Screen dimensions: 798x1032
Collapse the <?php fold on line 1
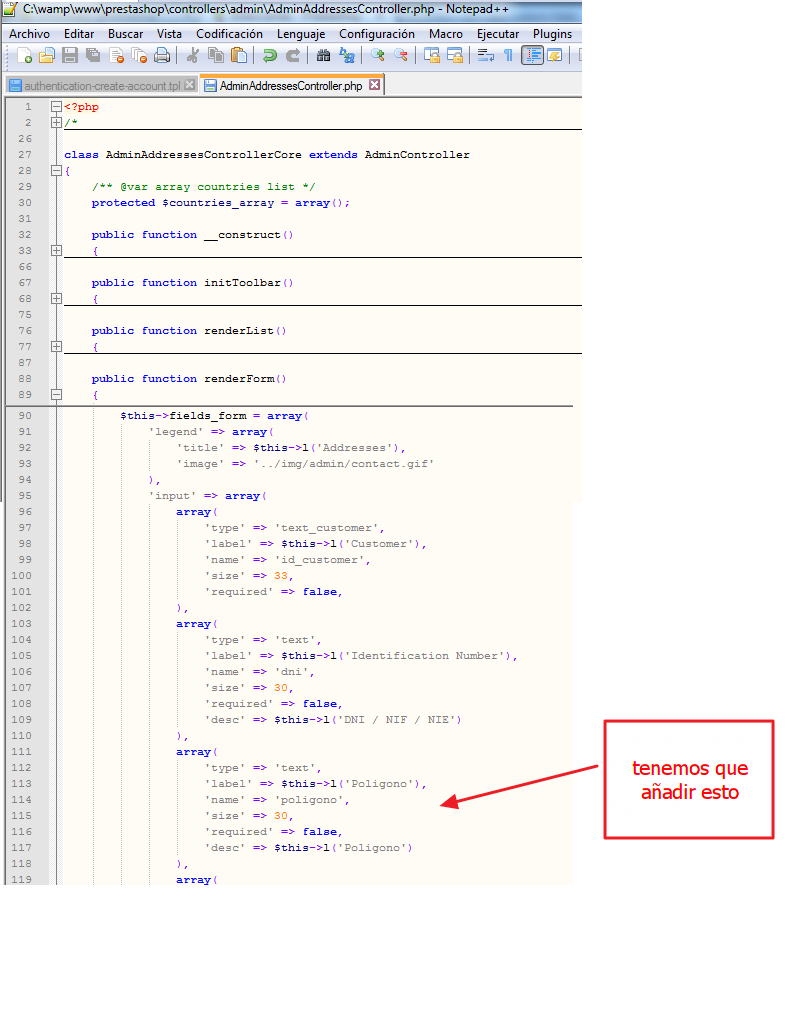(x=57, y=107)
